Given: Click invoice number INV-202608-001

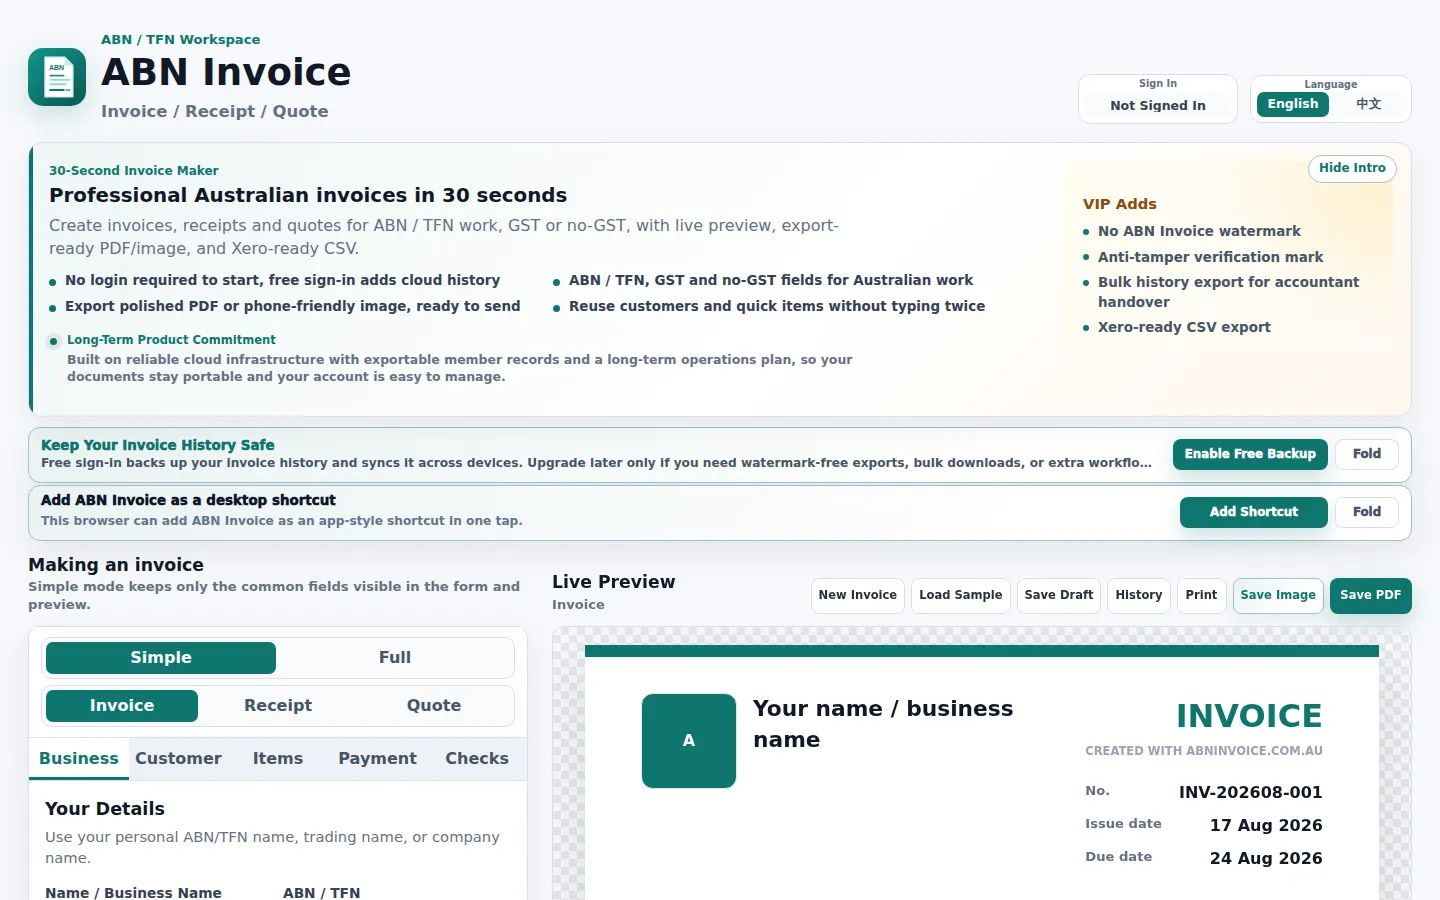Looking at the screenshot, I should pos(1251,792).
